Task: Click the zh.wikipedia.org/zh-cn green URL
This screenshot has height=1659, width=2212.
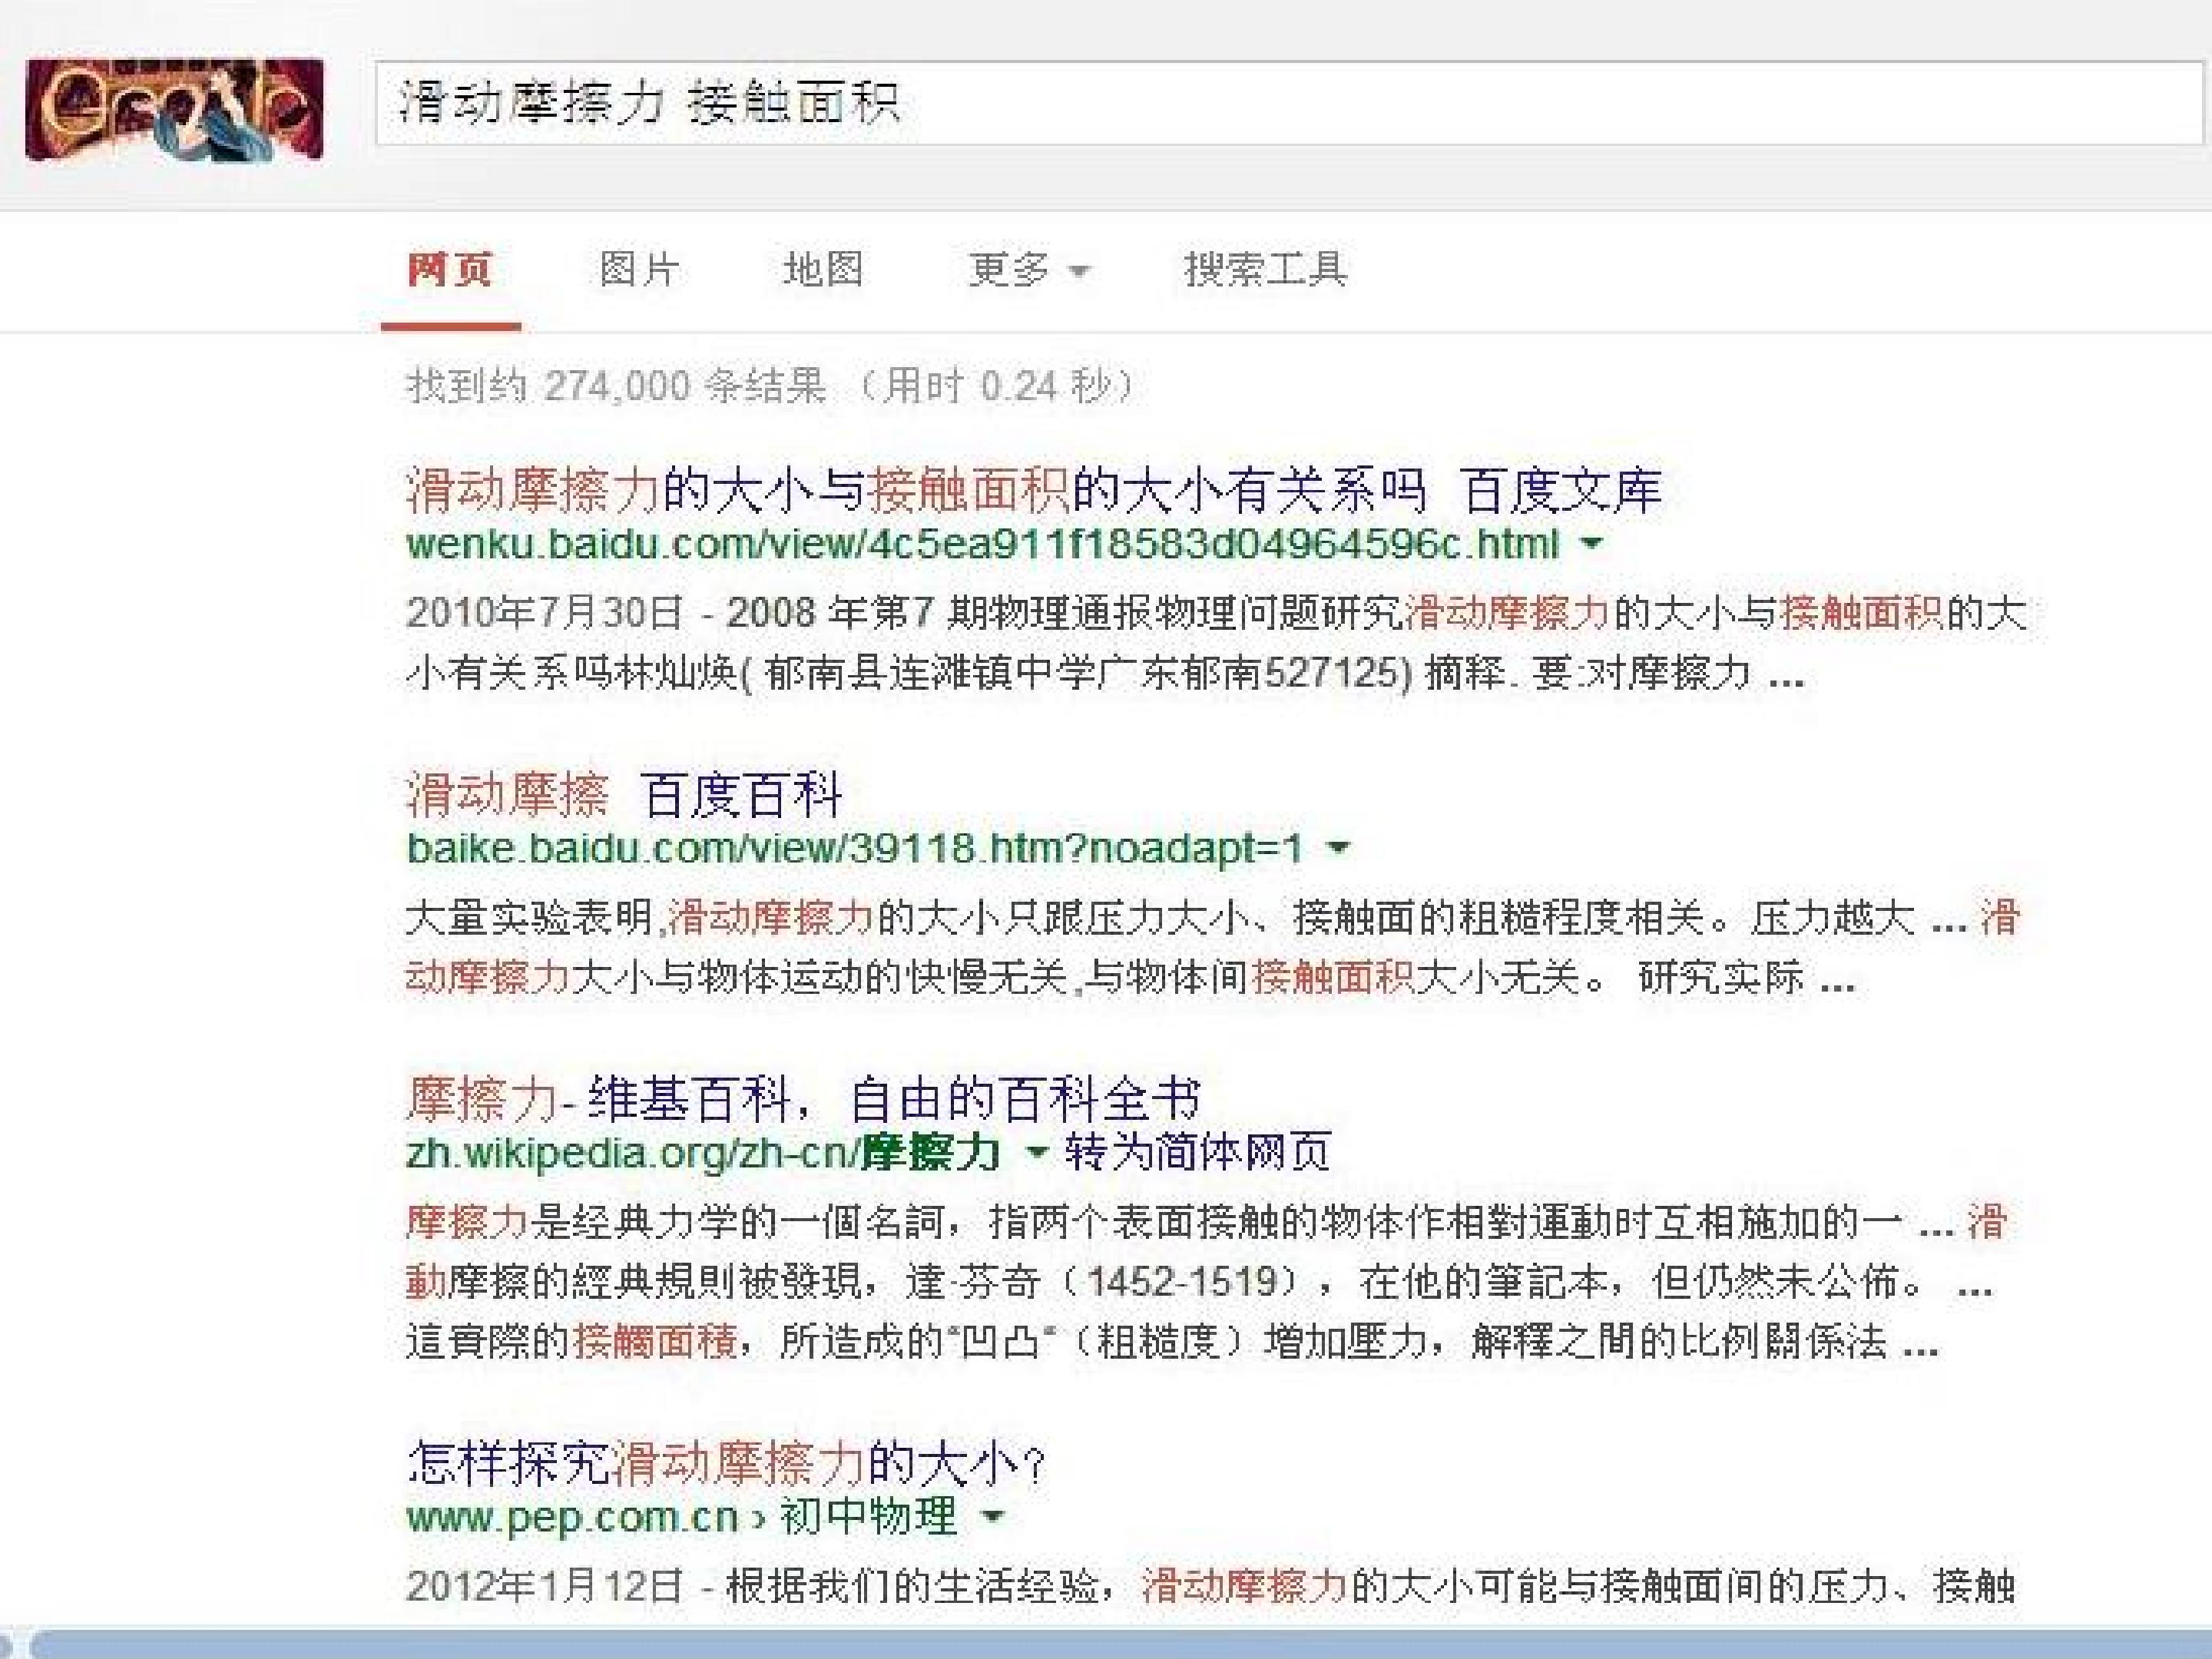Action: [703, 1153]
